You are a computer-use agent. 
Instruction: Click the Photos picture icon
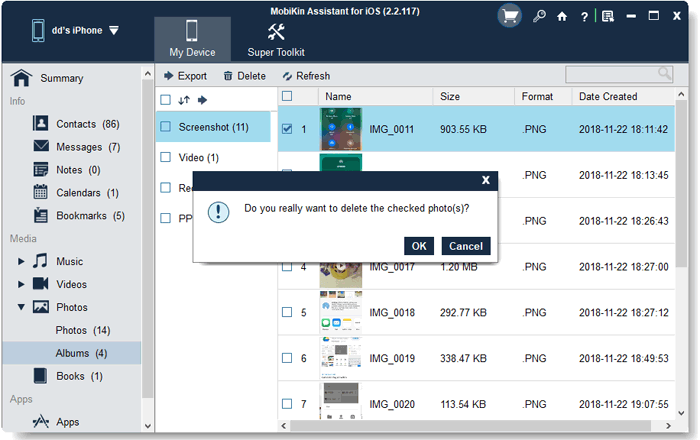click(41, 307)
